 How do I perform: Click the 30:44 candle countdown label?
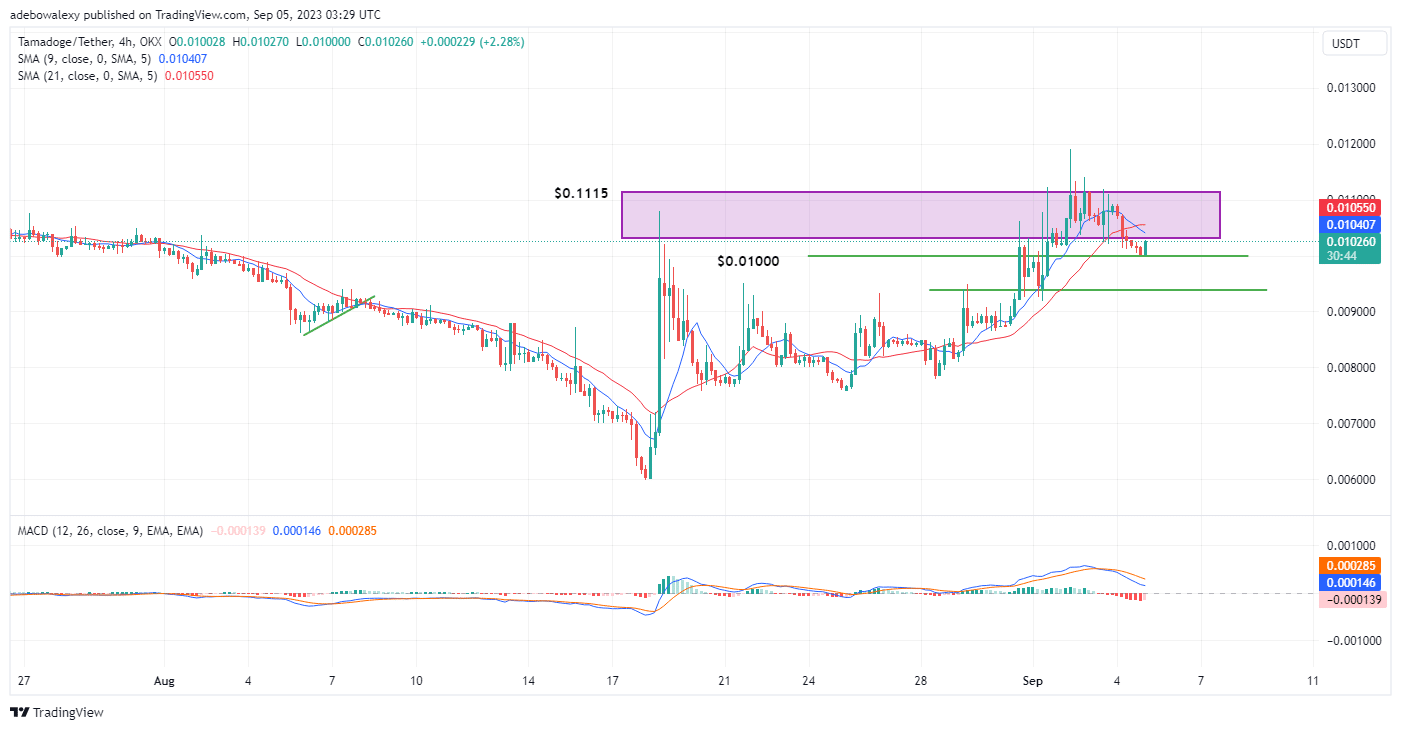pos(1340,256)
